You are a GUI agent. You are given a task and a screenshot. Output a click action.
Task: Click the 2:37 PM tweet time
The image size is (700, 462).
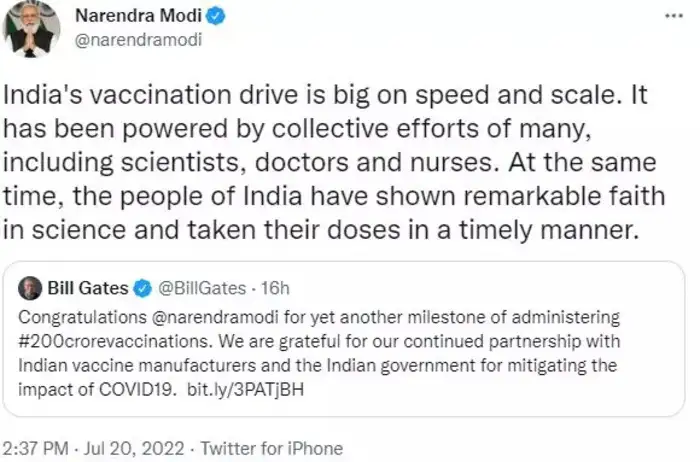click(34, 449)
